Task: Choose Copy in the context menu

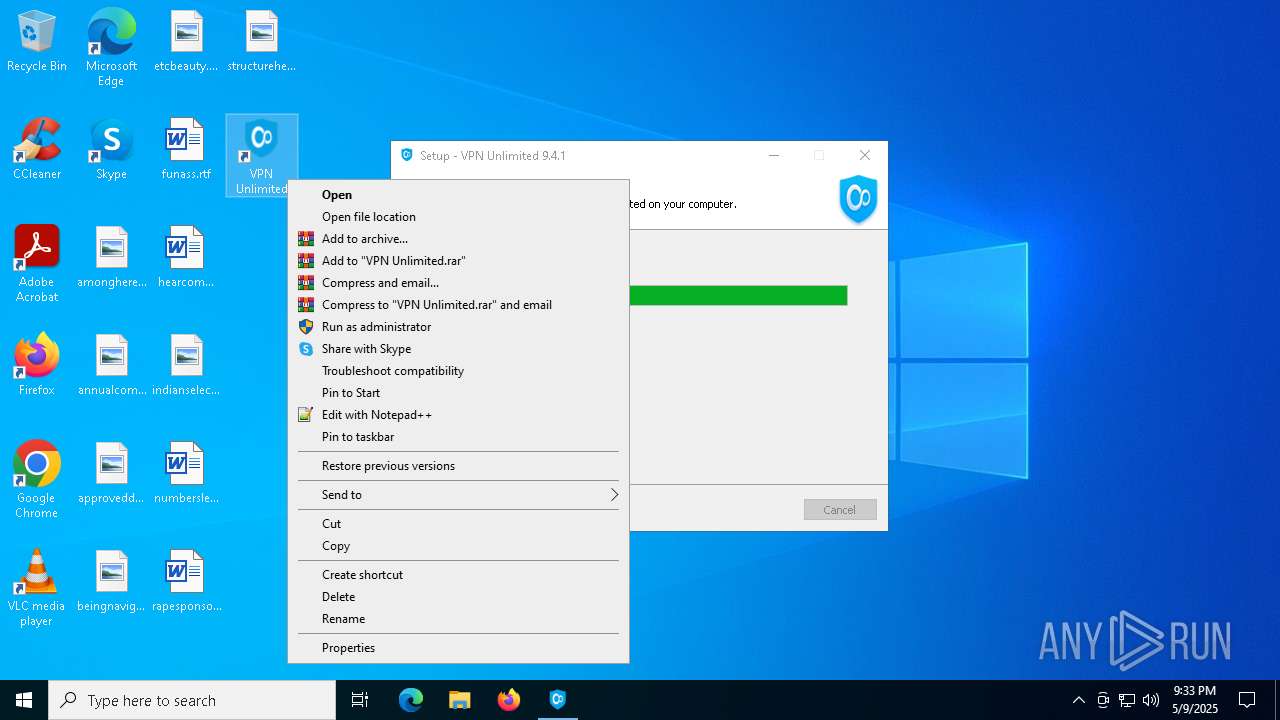Action: point(458,546)
